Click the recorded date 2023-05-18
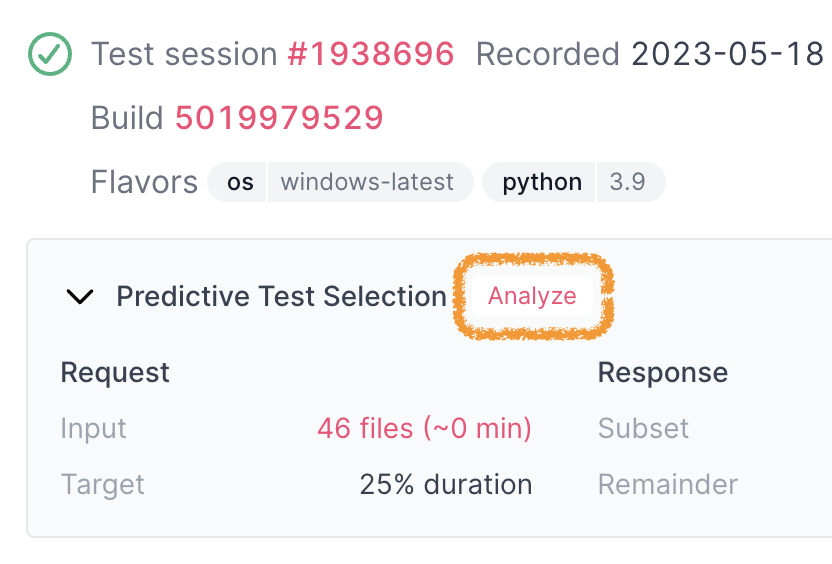 (x=727, y=54)
